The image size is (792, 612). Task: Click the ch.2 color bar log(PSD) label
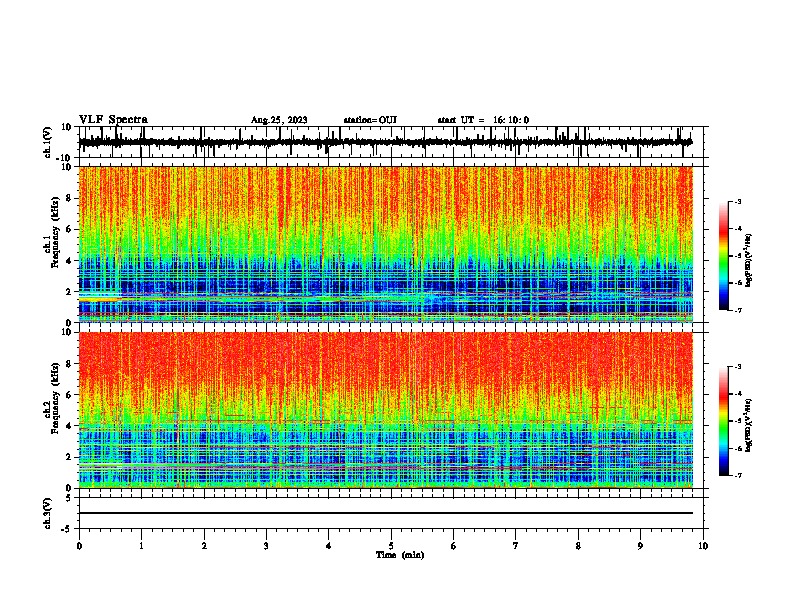click(749, 425)
